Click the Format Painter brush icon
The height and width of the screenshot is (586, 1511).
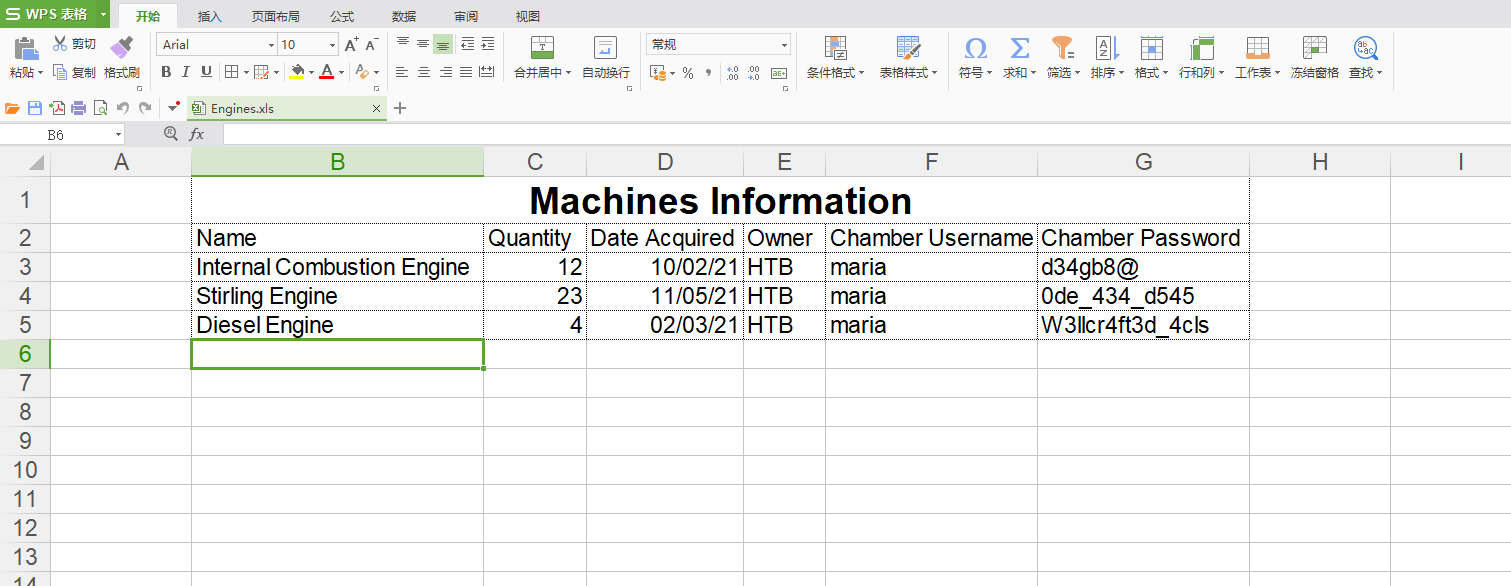pyautogui.click(x=121, y=47)
